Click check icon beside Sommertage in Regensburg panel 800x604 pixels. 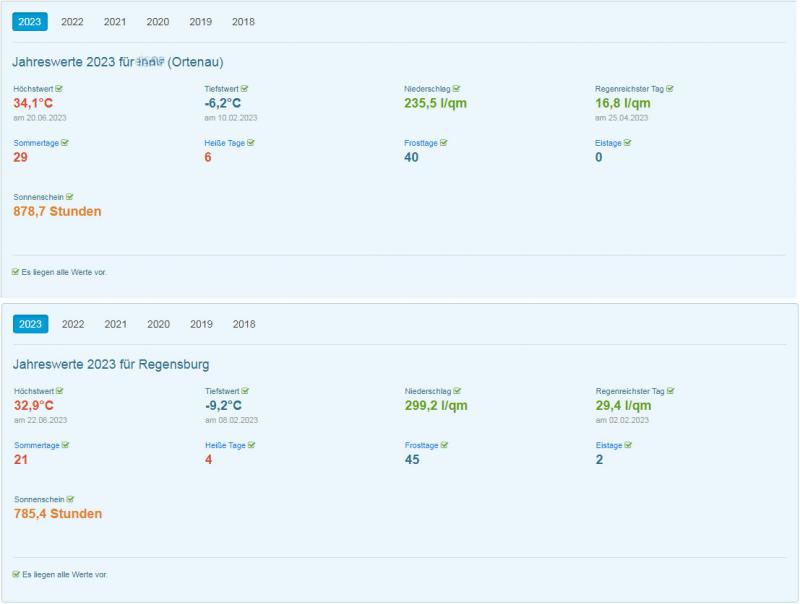(66, 445)
